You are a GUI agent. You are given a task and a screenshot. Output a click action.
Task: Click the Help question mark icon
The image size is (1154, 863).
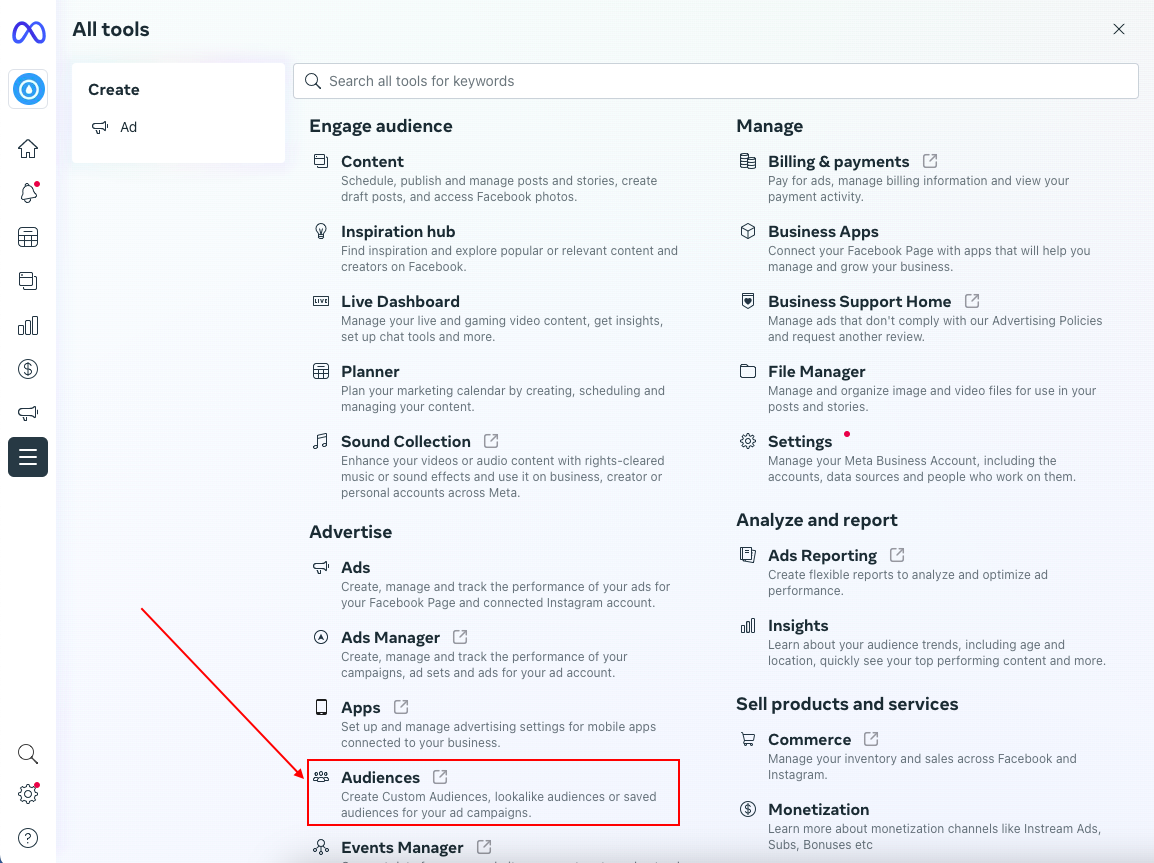[28, 837]
